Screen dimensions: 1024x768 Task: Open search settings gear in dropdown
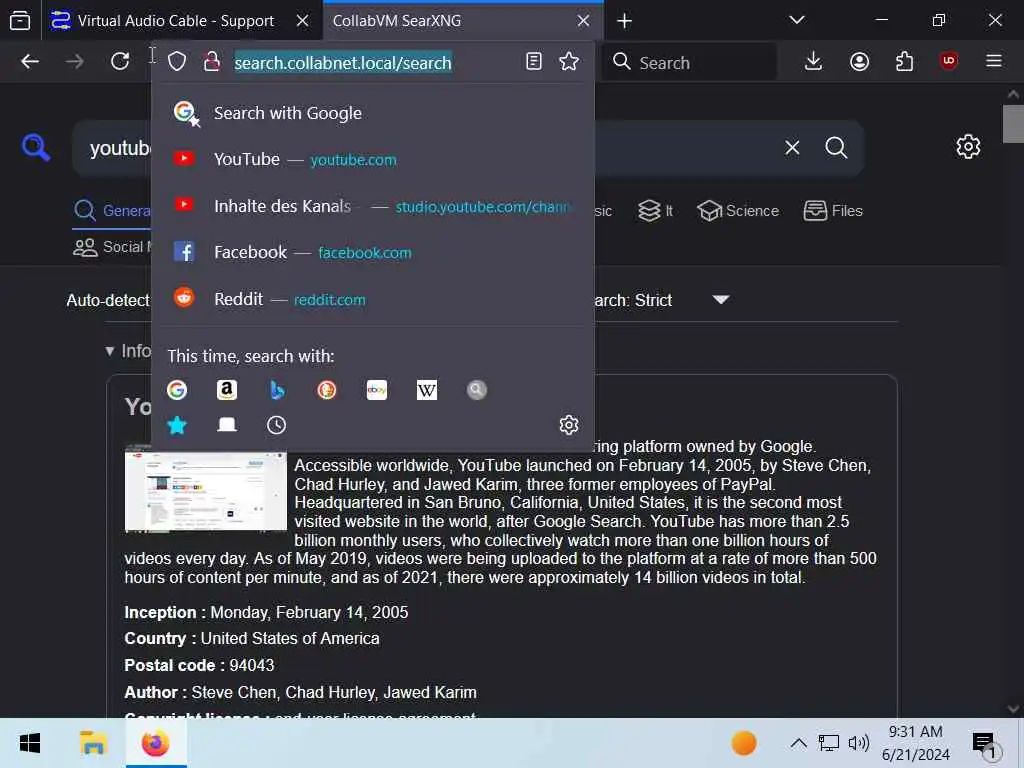[569, 425]
